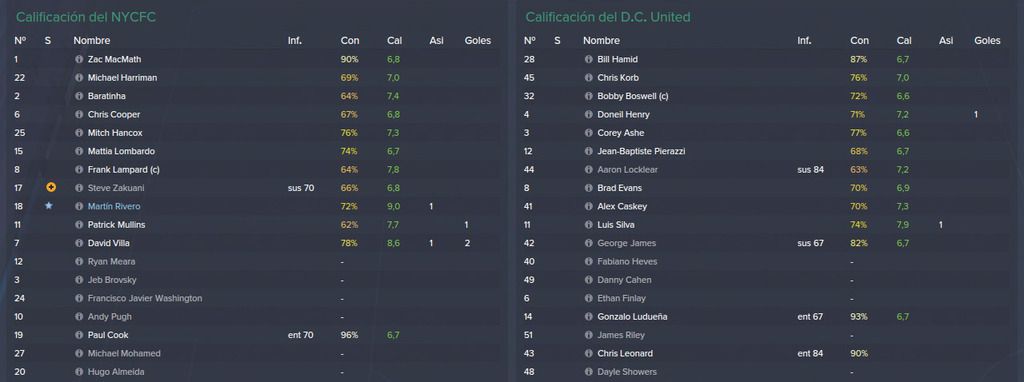Sort D.C. United table by Goles column
1024x382 pixels.
click(987, 40)
